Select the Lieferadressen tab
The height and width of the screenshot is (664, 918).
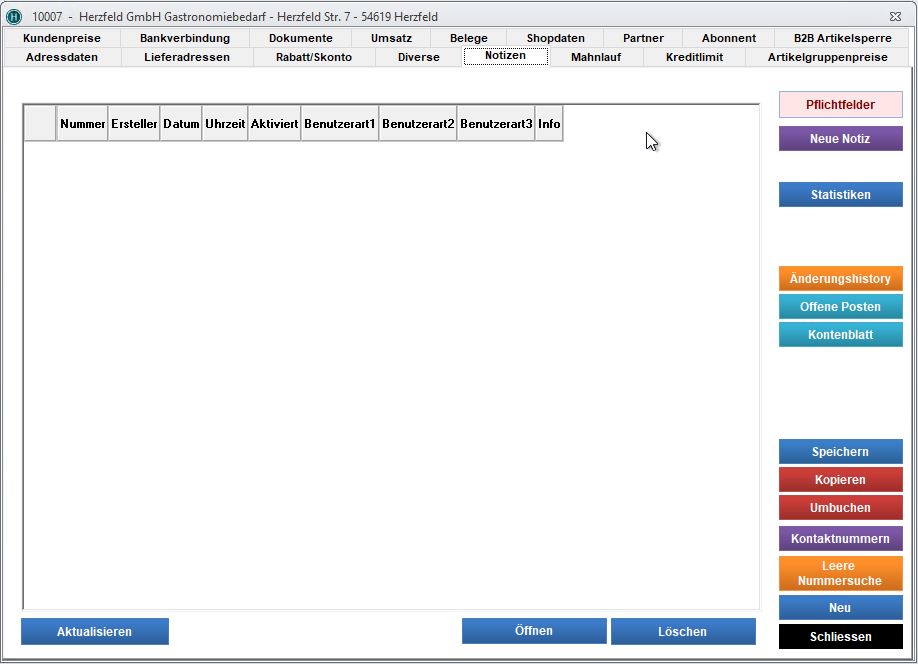point(187,57)
